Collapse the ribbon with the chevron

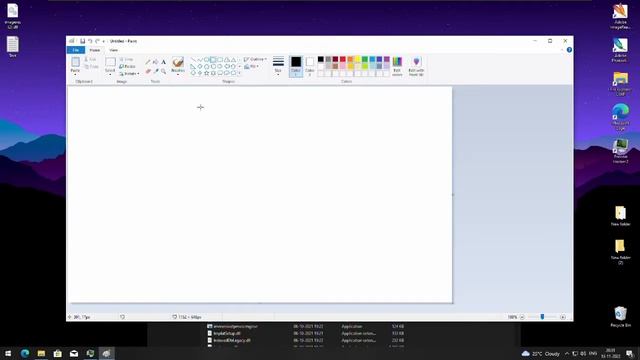click(562, 50)
